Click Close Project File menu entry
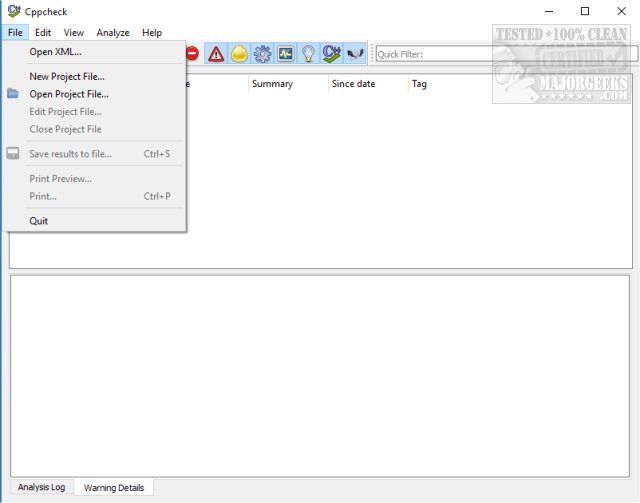This screenshot has width=640, height=503. tap(95, 129)
